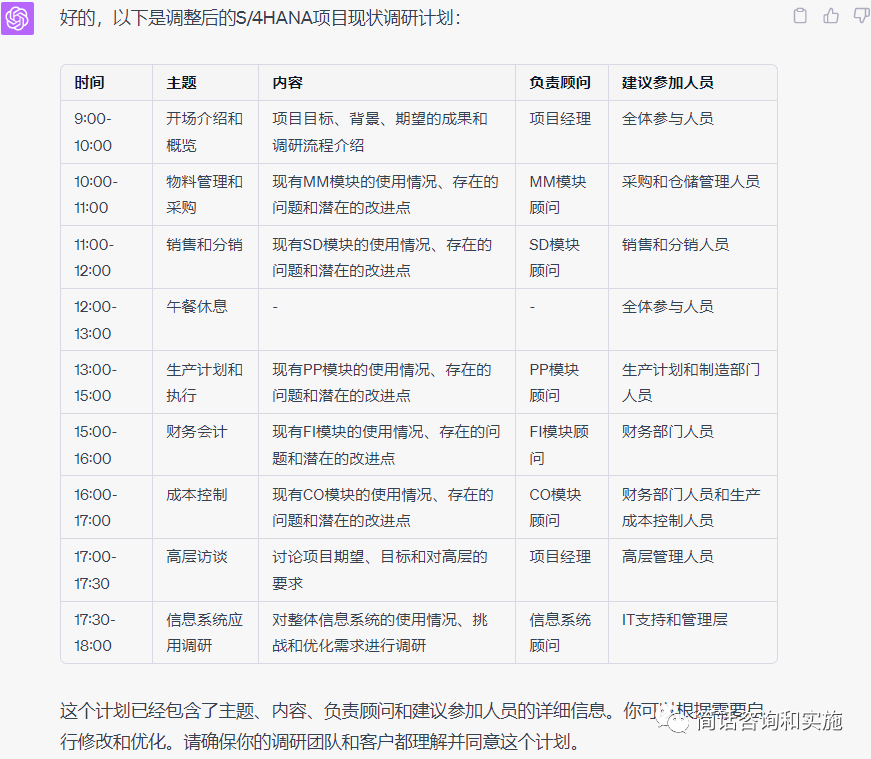This screenshot has height=759, width=871.
Task: Select the 高层访谈 topic cell
Action: [197, 556]
